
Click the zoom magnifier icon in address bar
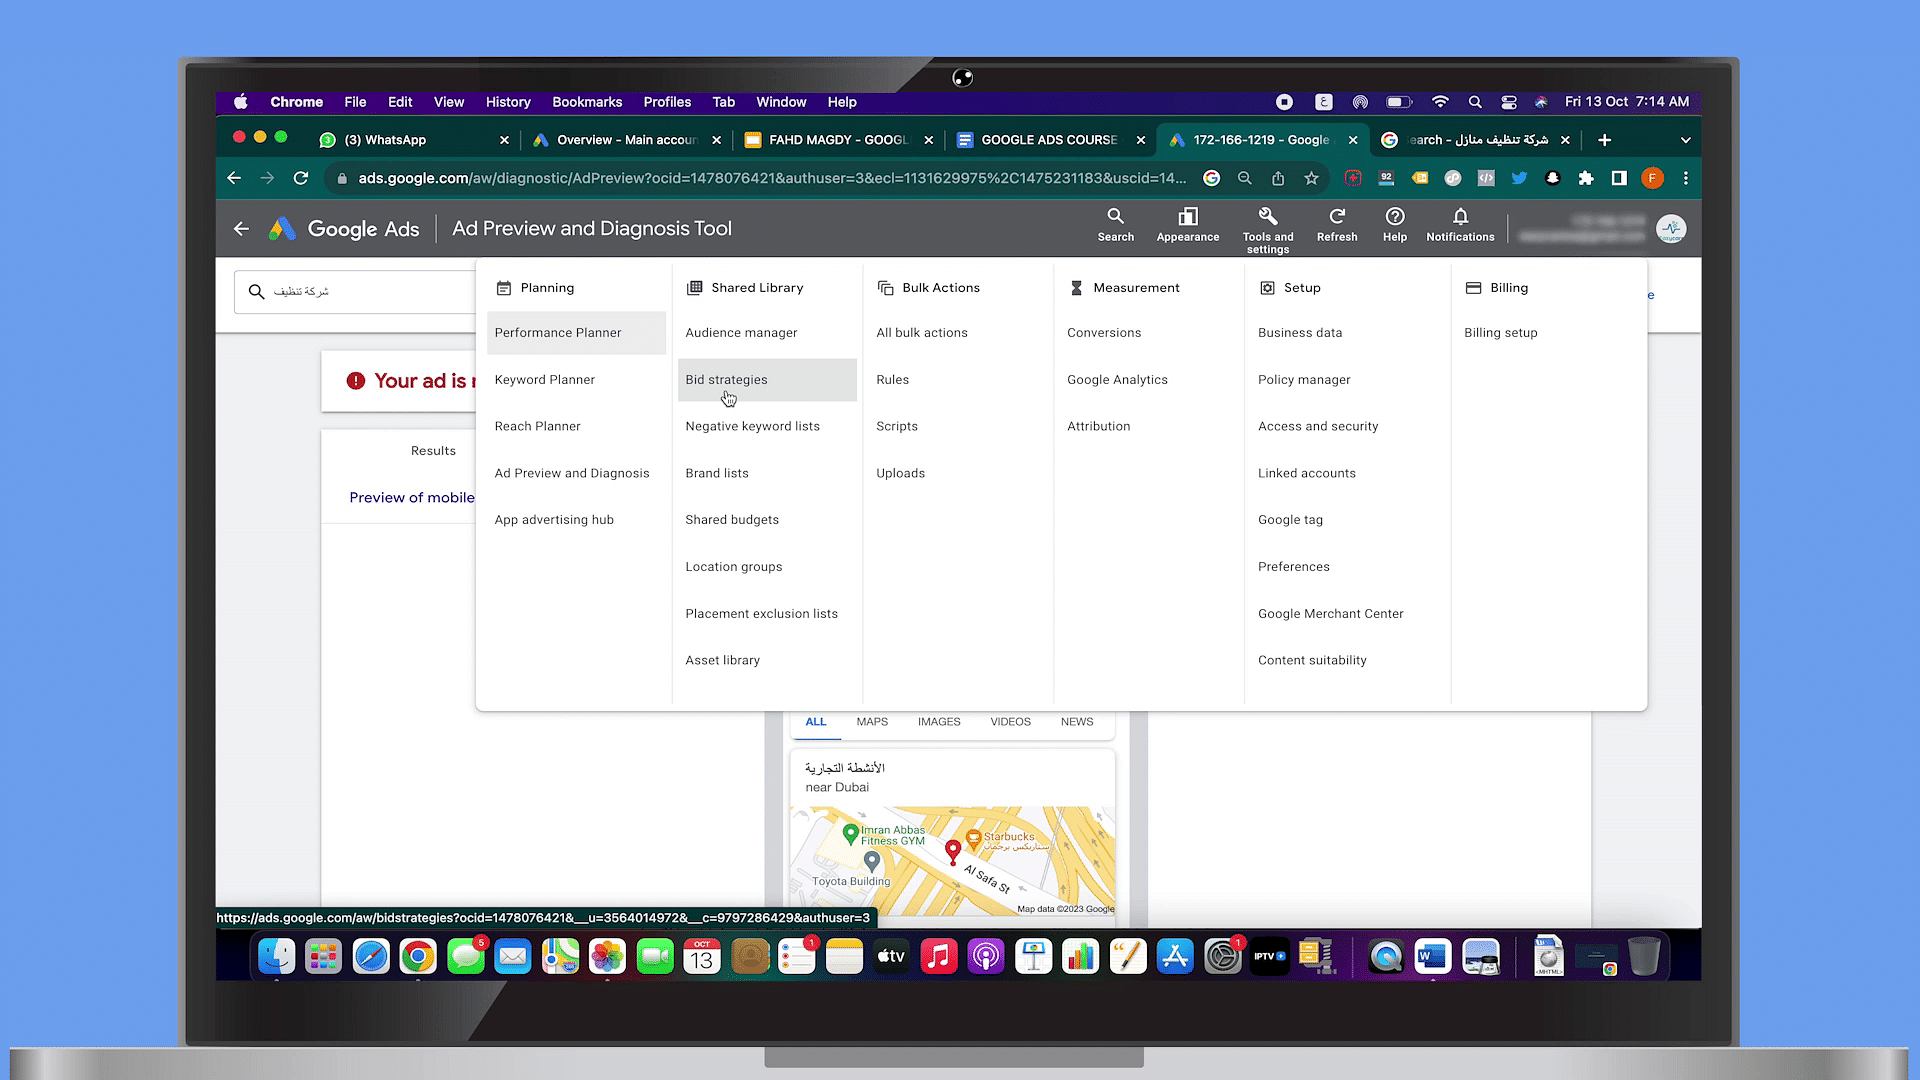1245,178
